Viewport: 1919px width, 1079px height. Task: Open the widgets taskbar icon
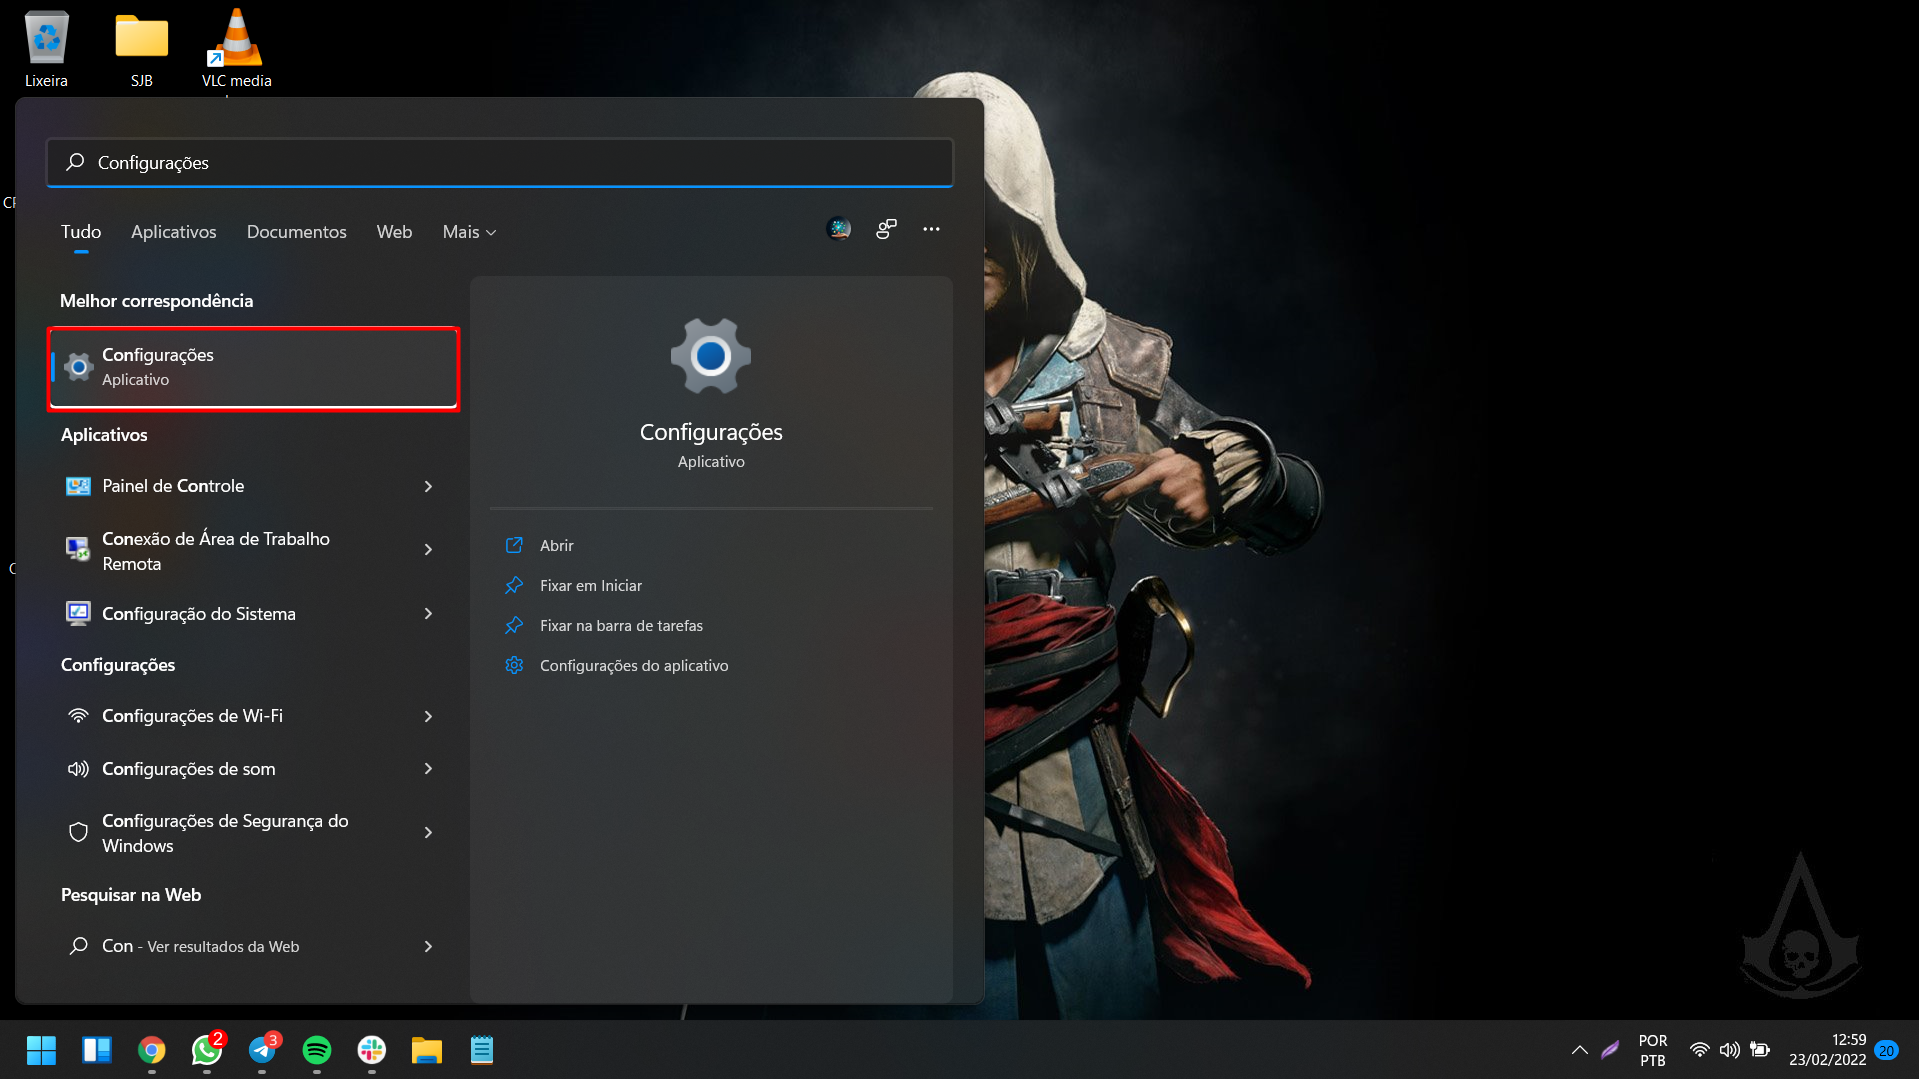point(96,1050)
